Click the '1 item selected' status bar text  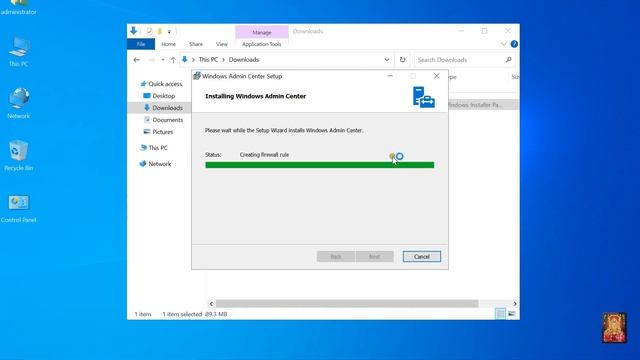(182, 314)
